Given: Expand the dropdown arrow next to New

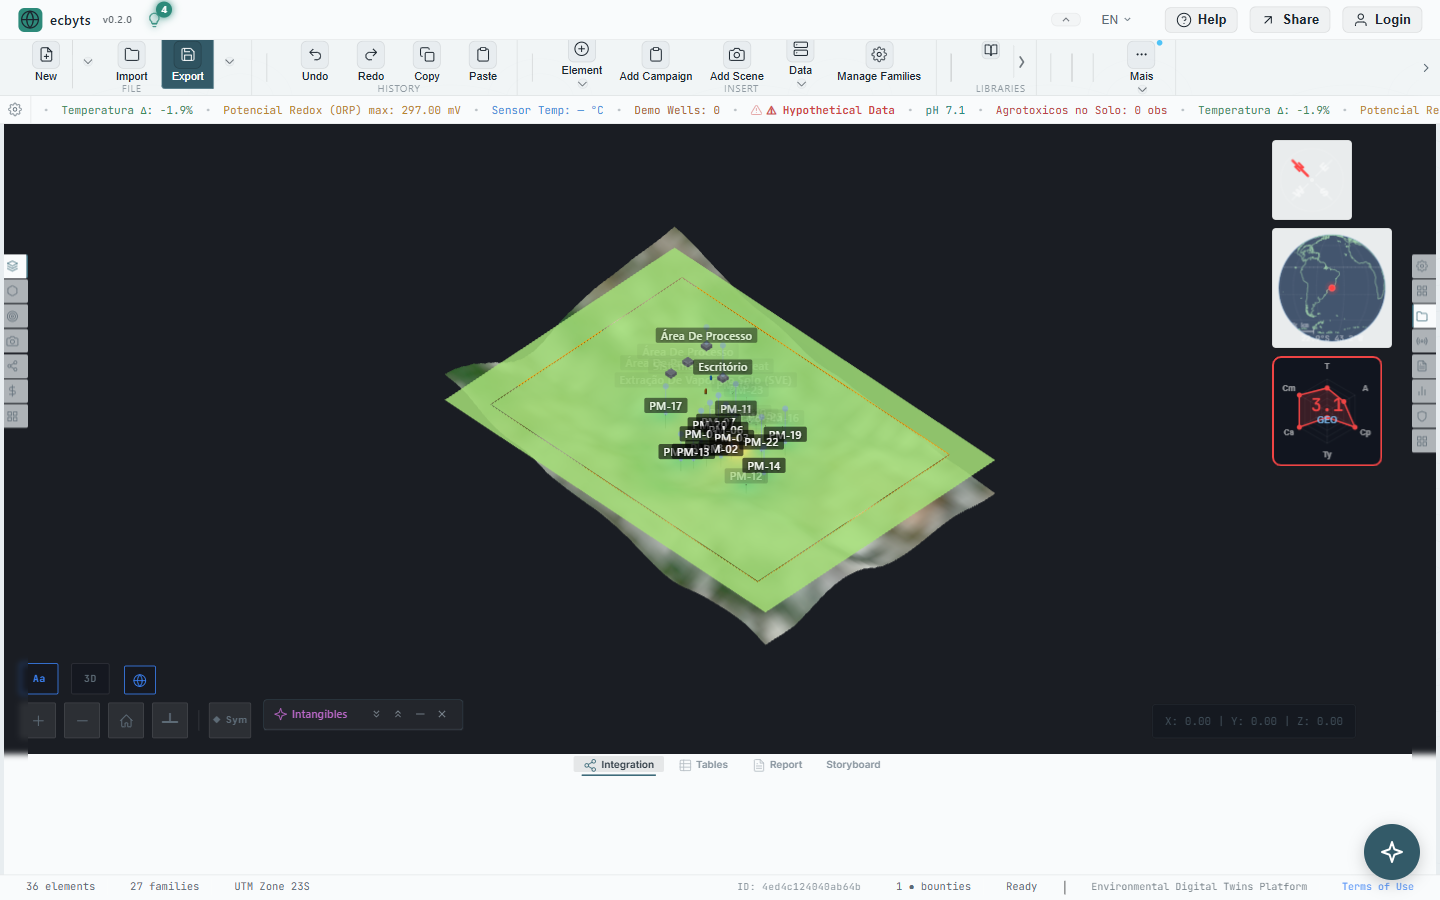Looking at the screenshot, I should tap(88, 62).
